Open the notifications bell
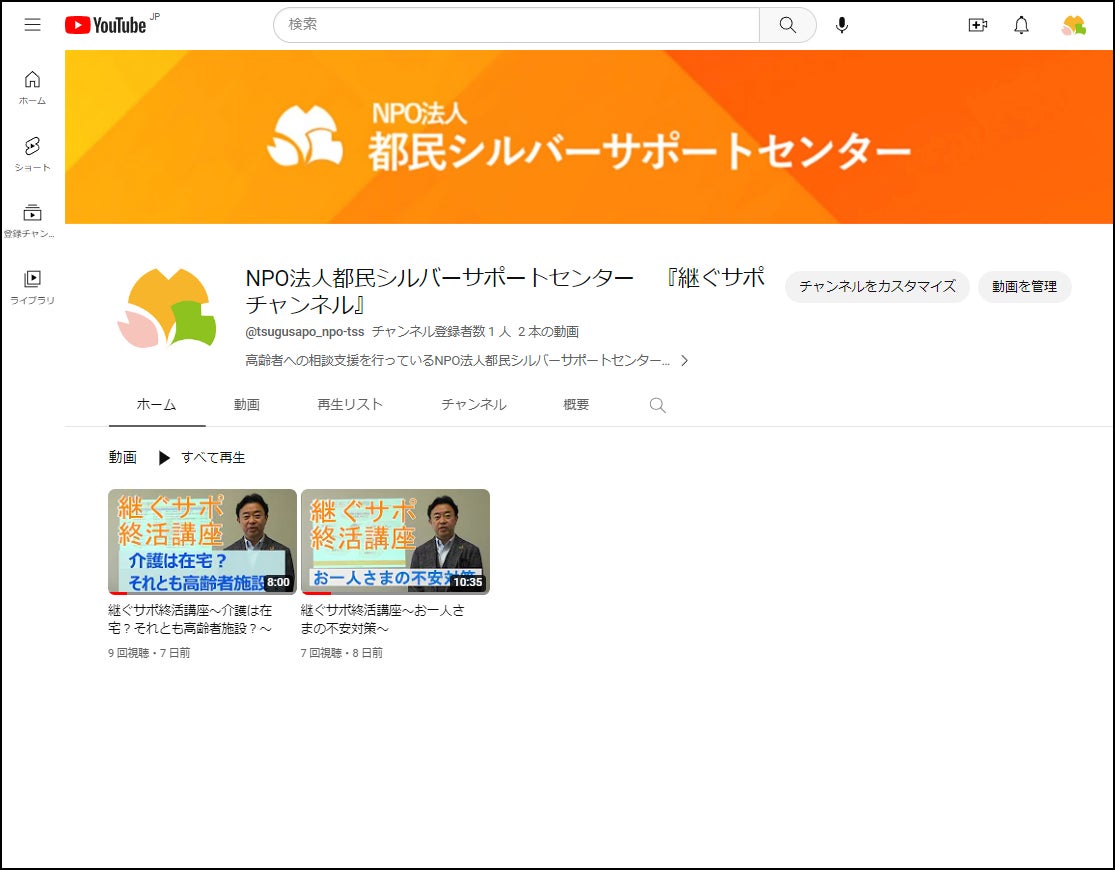This screenshot has width=1115, height=870. coord(1021,25)
